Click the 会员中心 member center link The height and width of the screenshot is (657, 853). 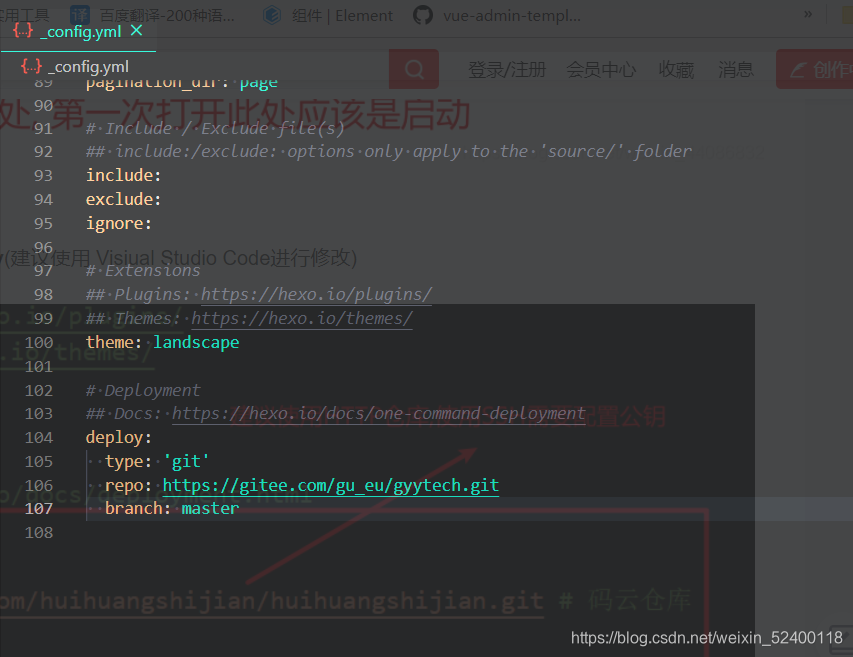tap(601, 69)
